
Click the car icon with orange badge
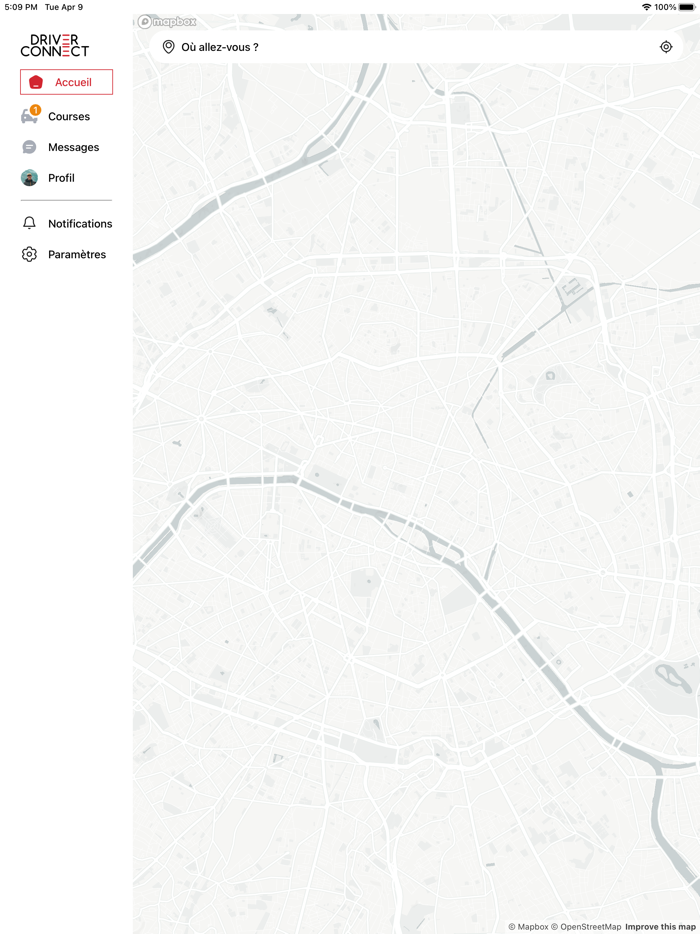tap(30, 115)
